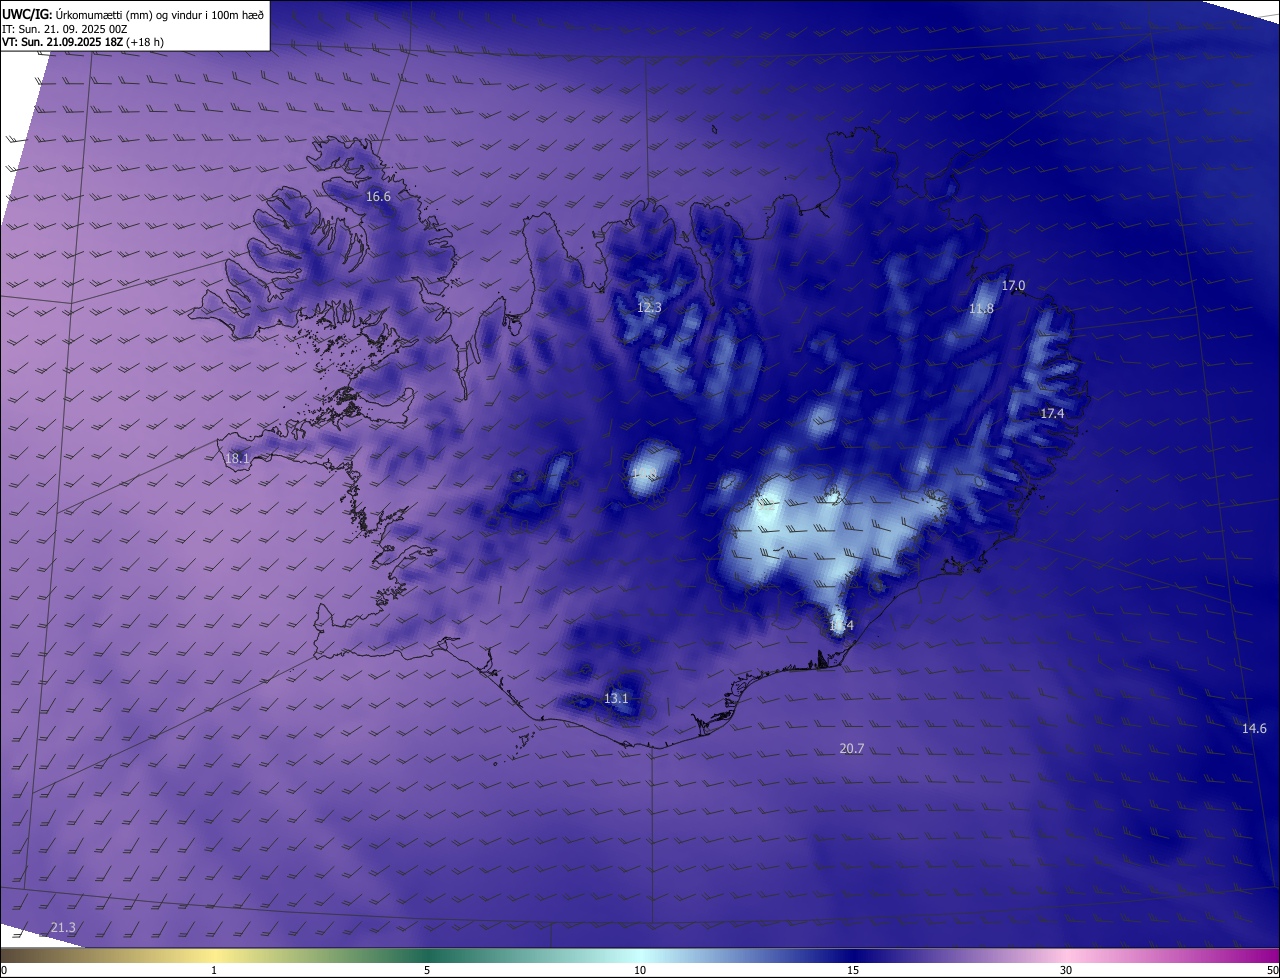The width and height of the screenshot is (1280, 978).
Task: Click the 11.8 value in northeast Iceland
Action: tap(981, 309)
